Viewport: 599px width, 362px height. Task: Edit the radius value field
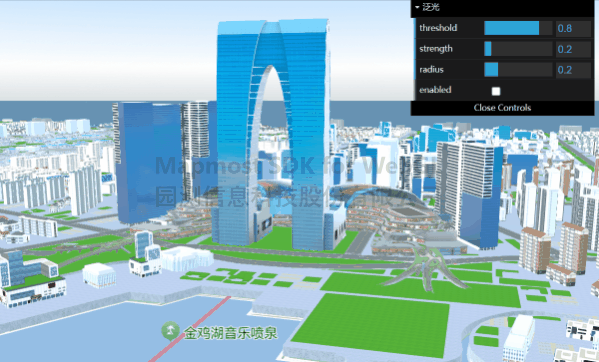point(573,69)
